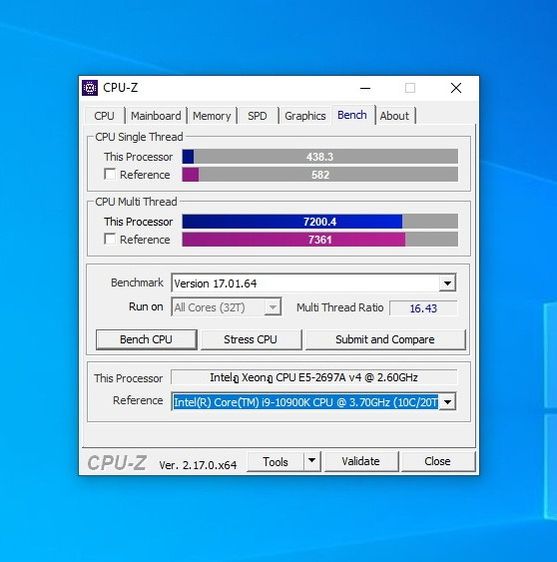Close CPU-Z with title bar X
557x562 pixels.
456,88
